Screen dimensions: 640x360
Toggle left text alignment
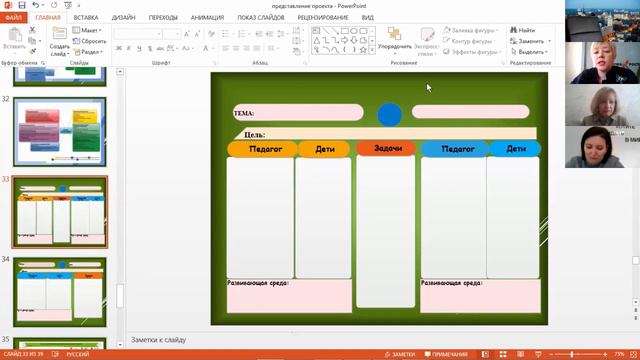click(226, 49)
